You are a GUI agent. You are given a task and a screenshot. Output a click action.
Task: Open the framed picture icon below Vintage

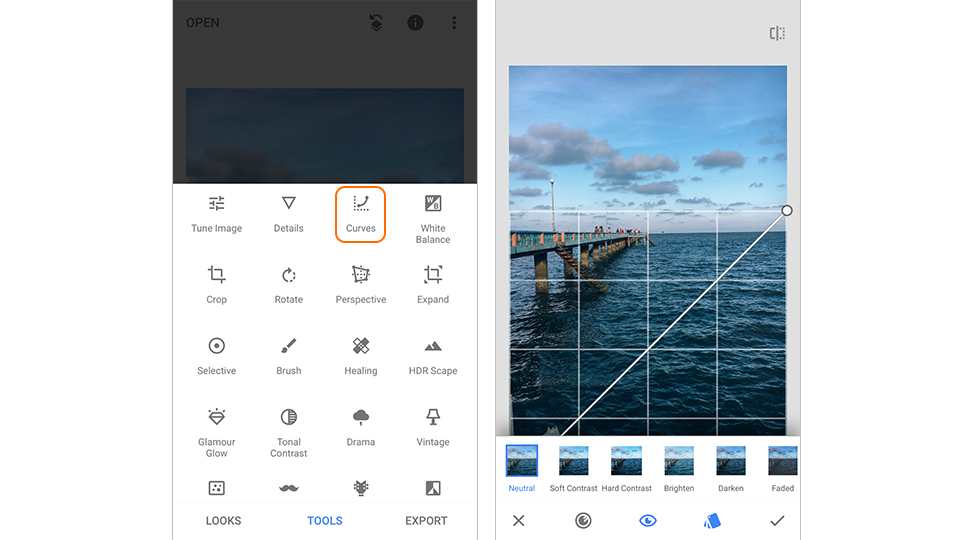click(x=433, y=488)
